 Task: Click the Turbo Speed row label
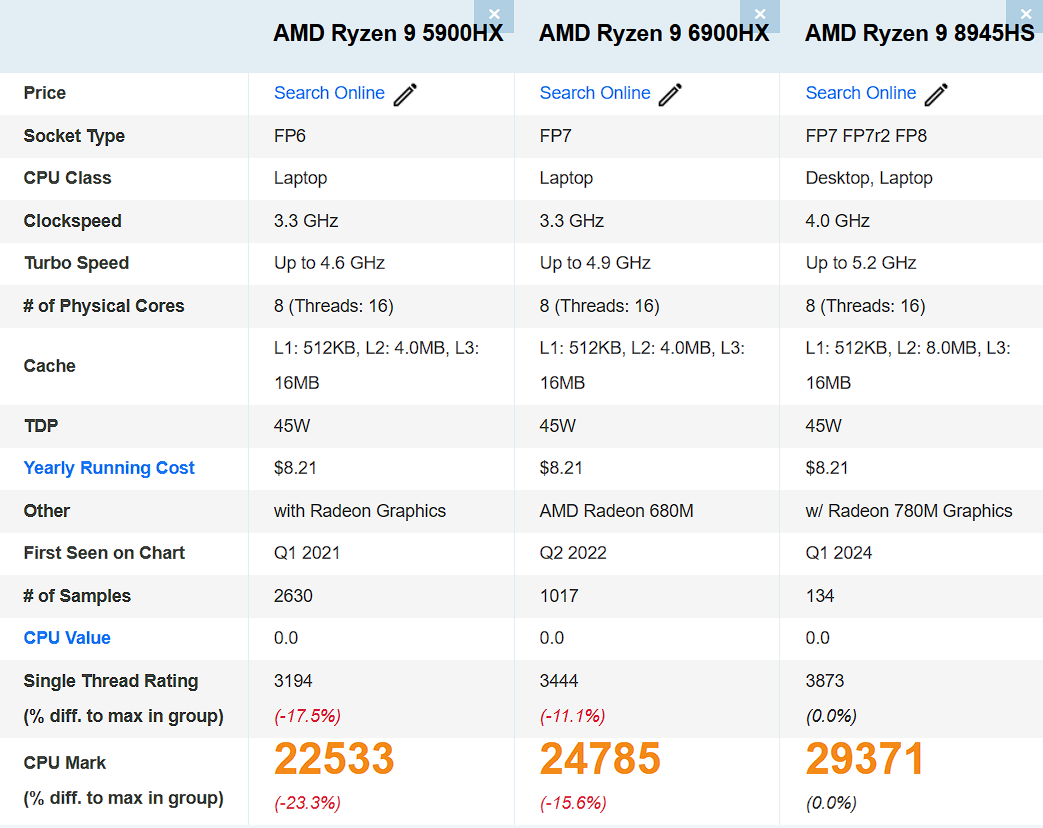click(x=76, y=263)
